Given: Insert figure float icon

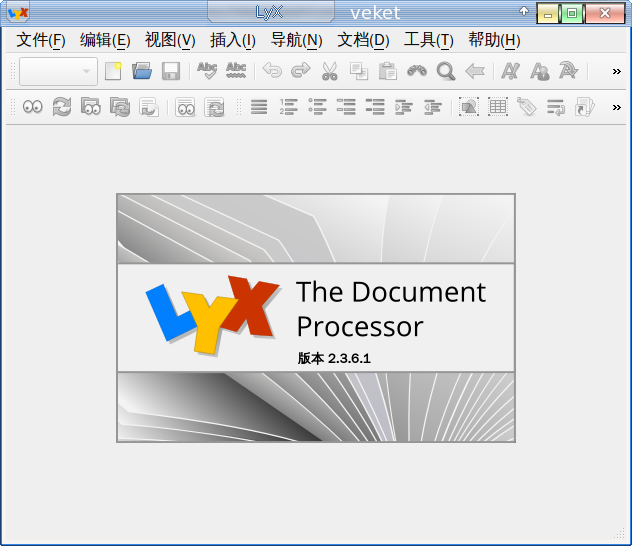Looking at the screenshot, I should (x=469, y=107).
